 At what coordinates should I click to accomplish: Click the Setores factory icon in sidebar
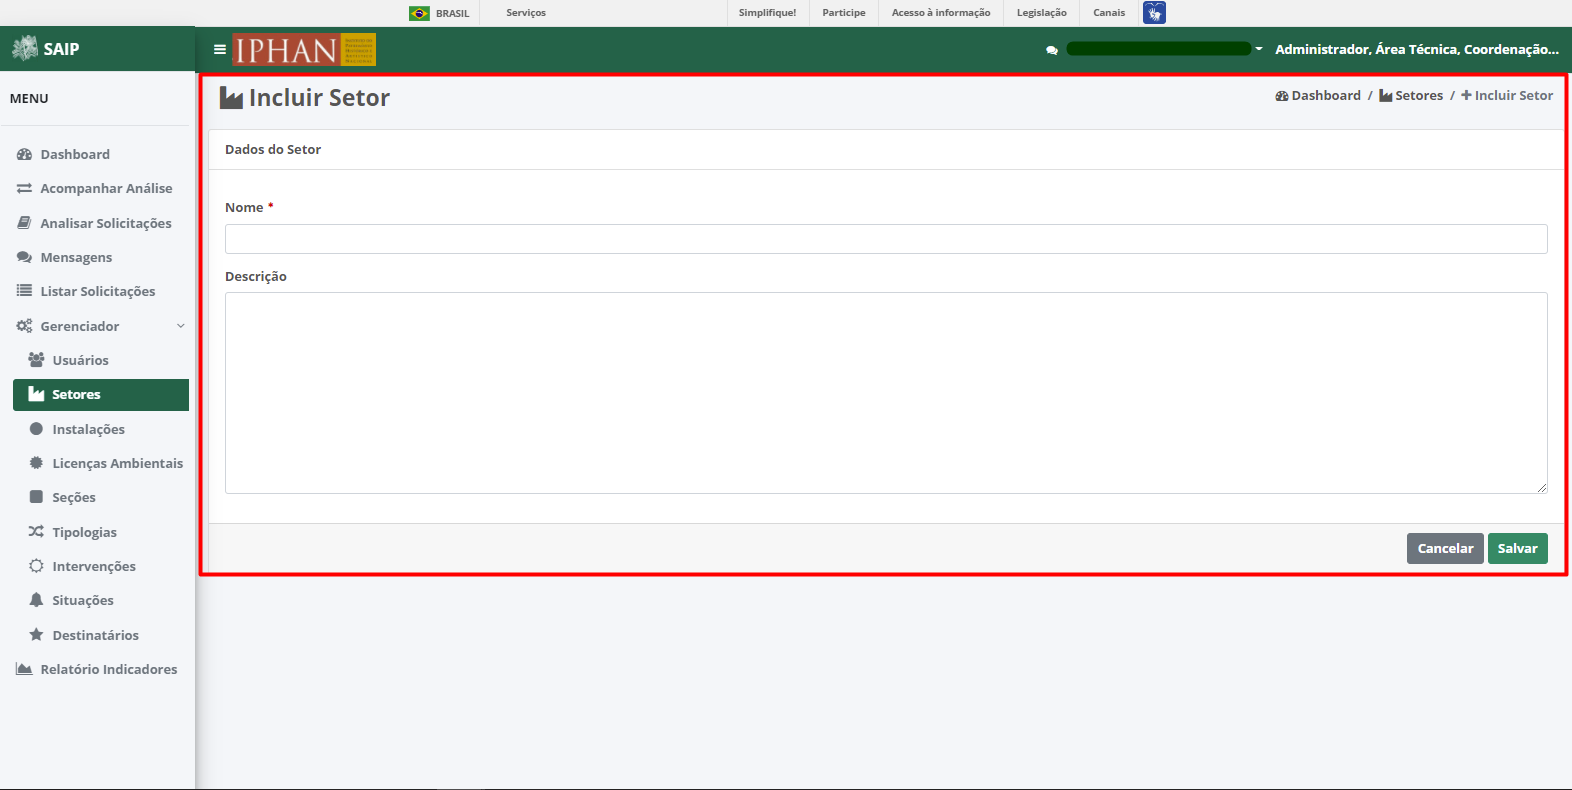coord(36,394)
